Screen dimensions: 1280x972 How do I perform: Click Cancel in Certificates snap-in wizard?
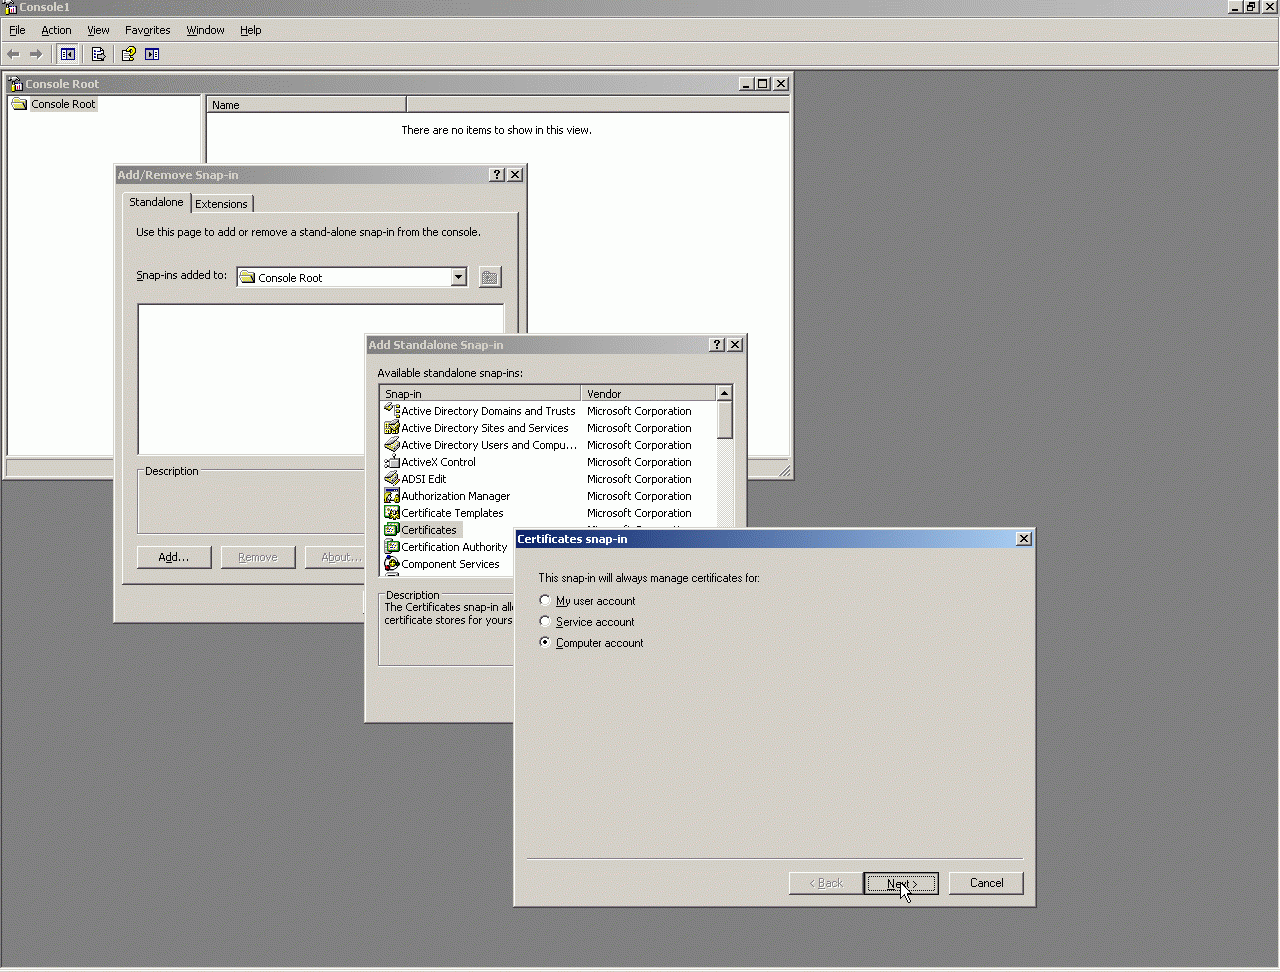coord(986,883)
